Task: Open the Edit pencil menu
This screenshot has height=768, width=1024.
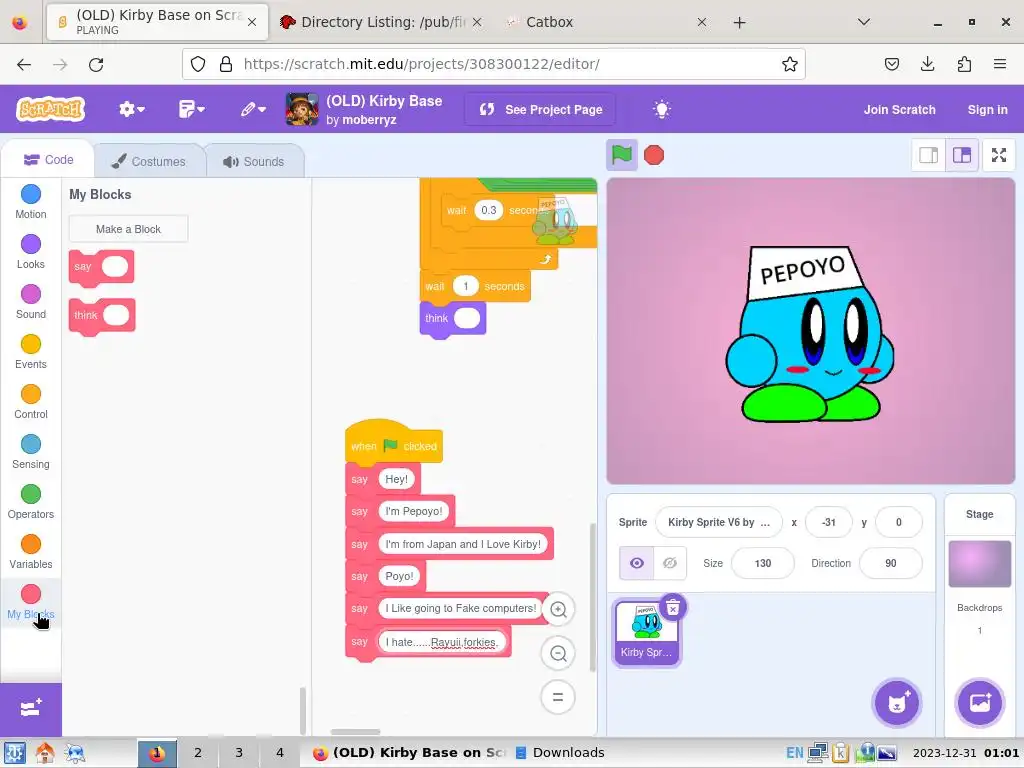Action: pyautogui.click(x=253, y=109)
